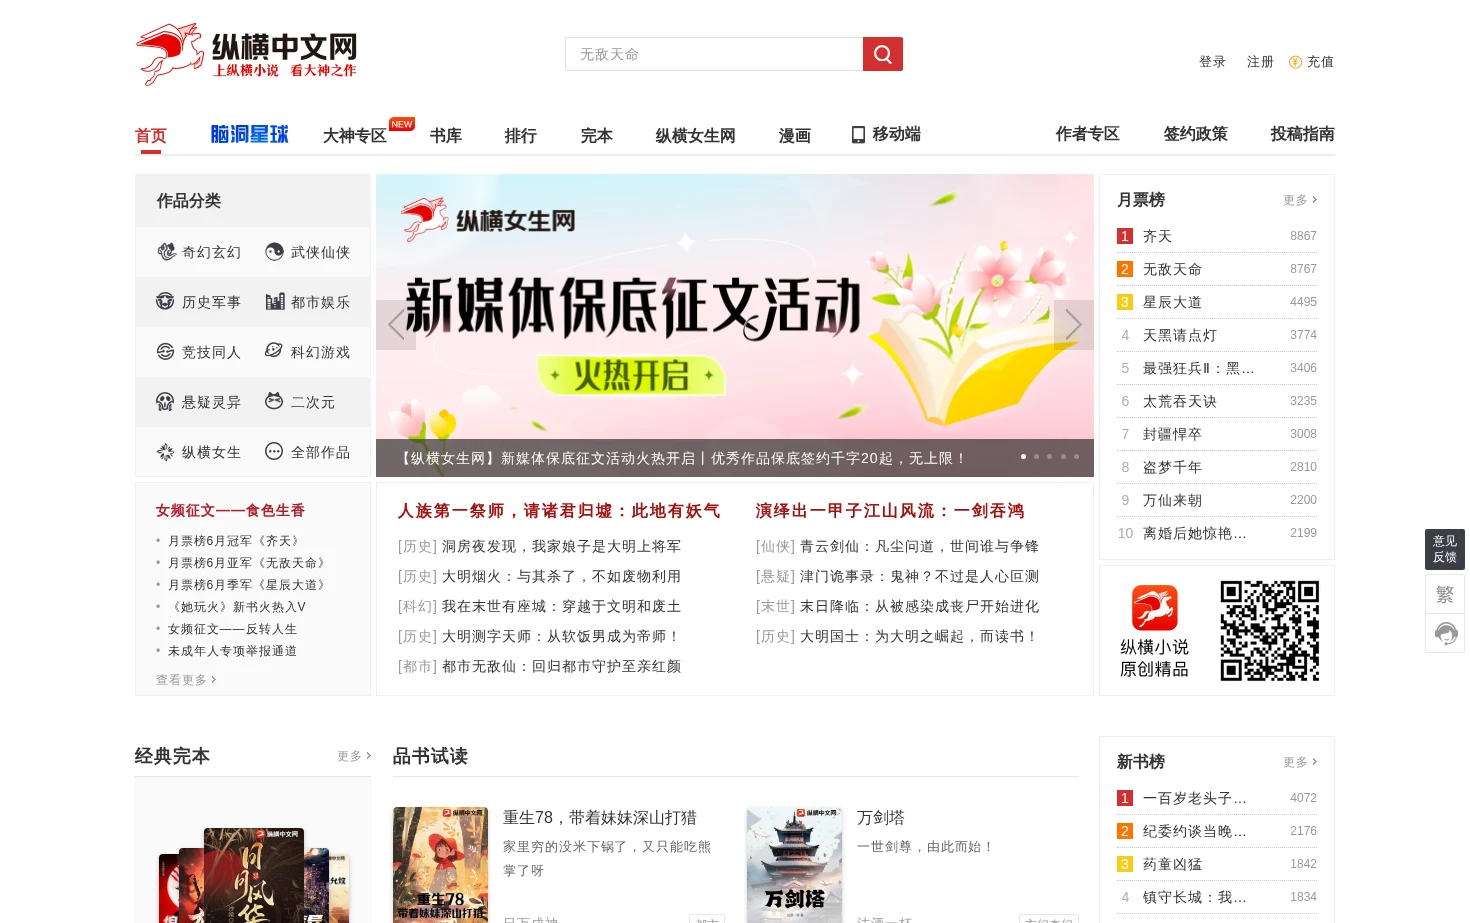Viewport: 1470px width, 923px height.
Task: Open 星辰大道 in 月票榜
Action: coord(1172,302)
